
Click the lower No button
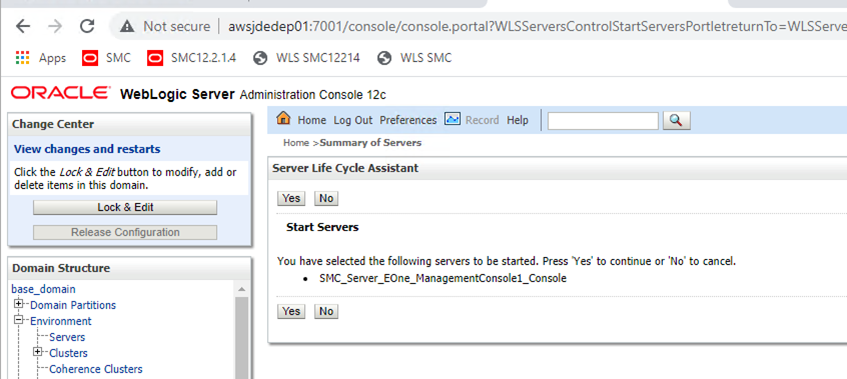point(326,311)
